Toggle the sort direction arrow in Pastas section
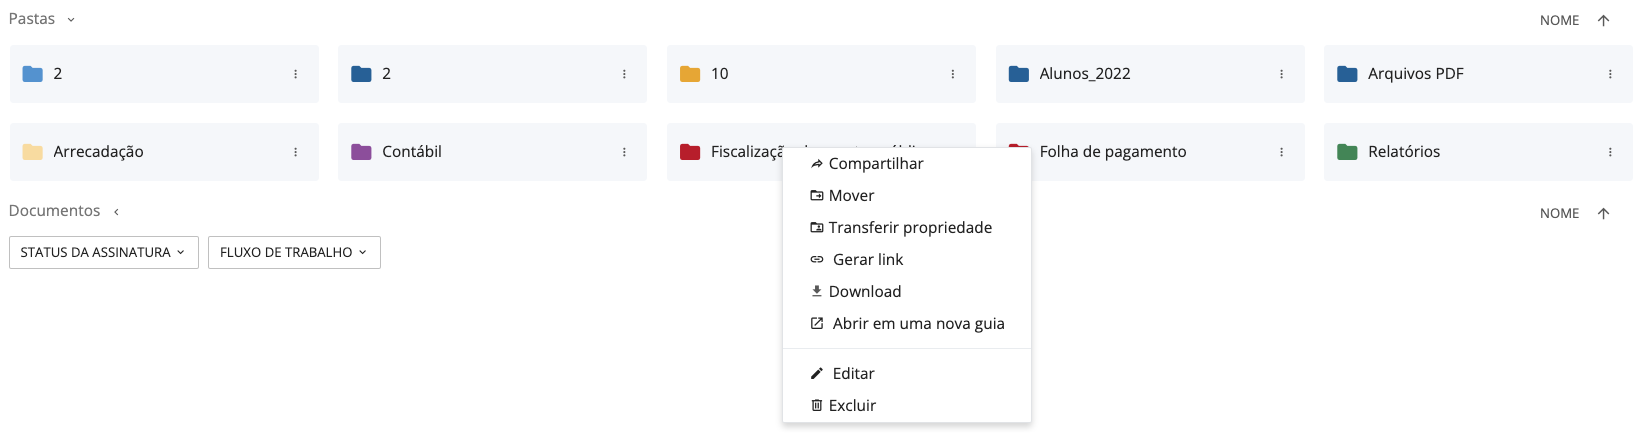The height and width of the screenshot is (438, 1640). pos(1604,20)
